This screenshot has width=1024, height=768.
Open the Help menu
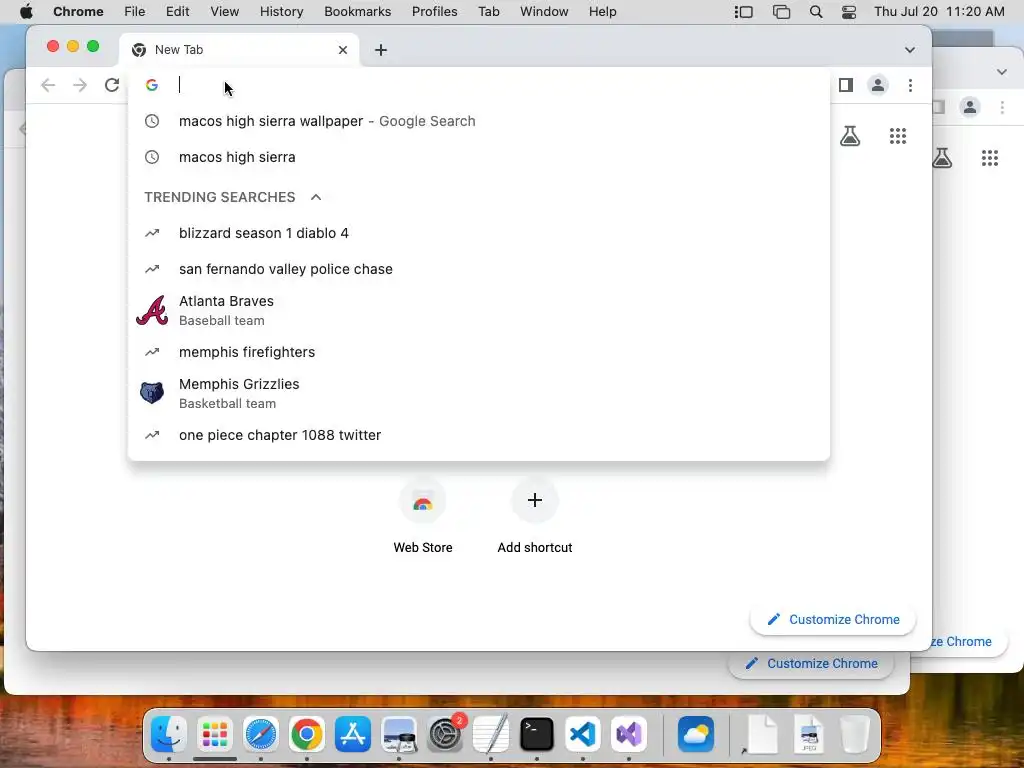602,12
